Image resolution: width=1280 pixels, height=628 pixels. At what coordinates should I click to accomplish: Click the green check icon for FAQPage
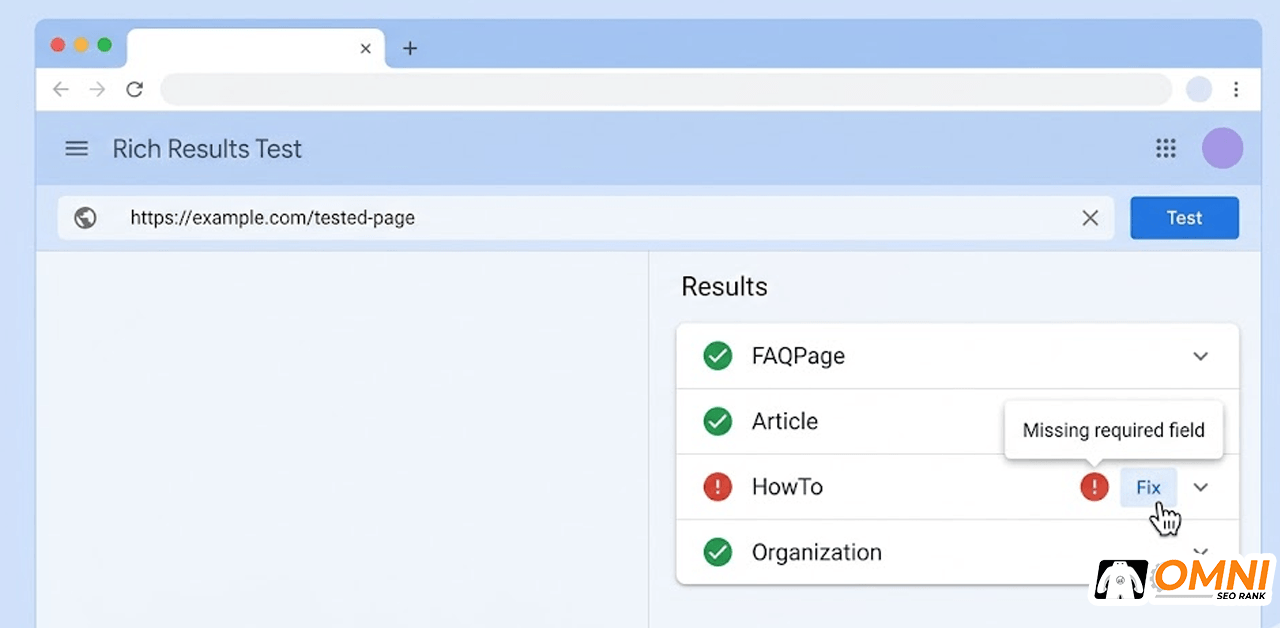(x=718, y=356)
